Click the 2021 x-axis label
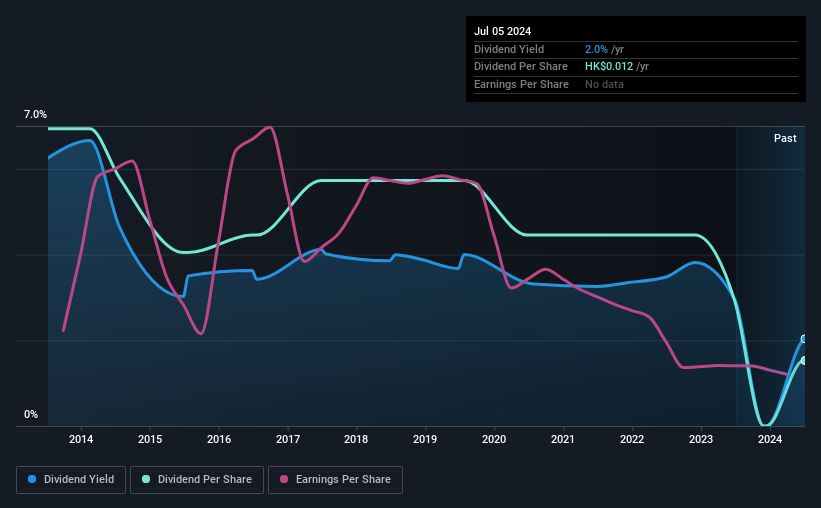Screen dimensions: 821x508 pyautogui.click(x=563, y=439)
